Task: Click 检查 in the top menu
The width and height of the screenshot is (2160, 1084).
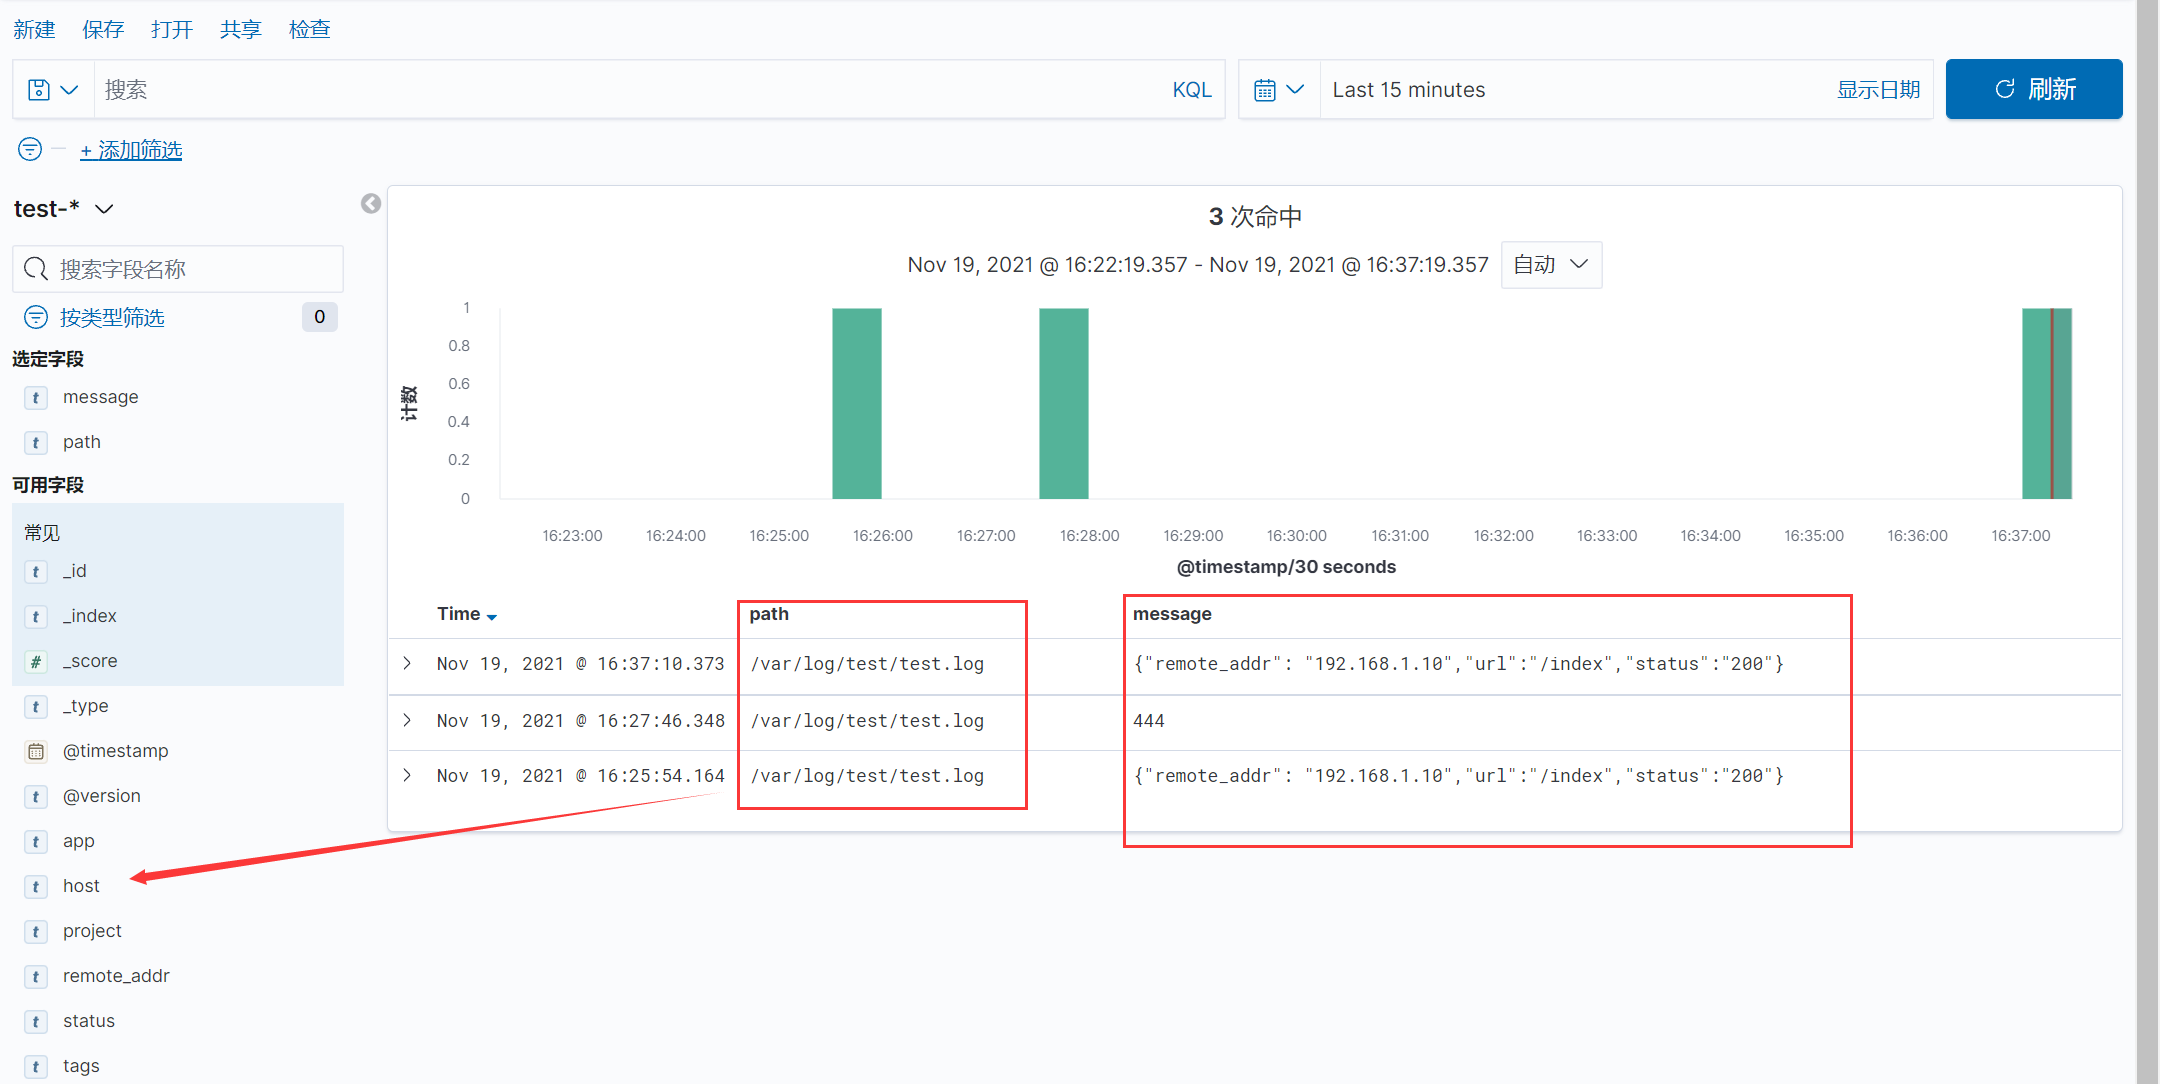Action: (310, 30)
